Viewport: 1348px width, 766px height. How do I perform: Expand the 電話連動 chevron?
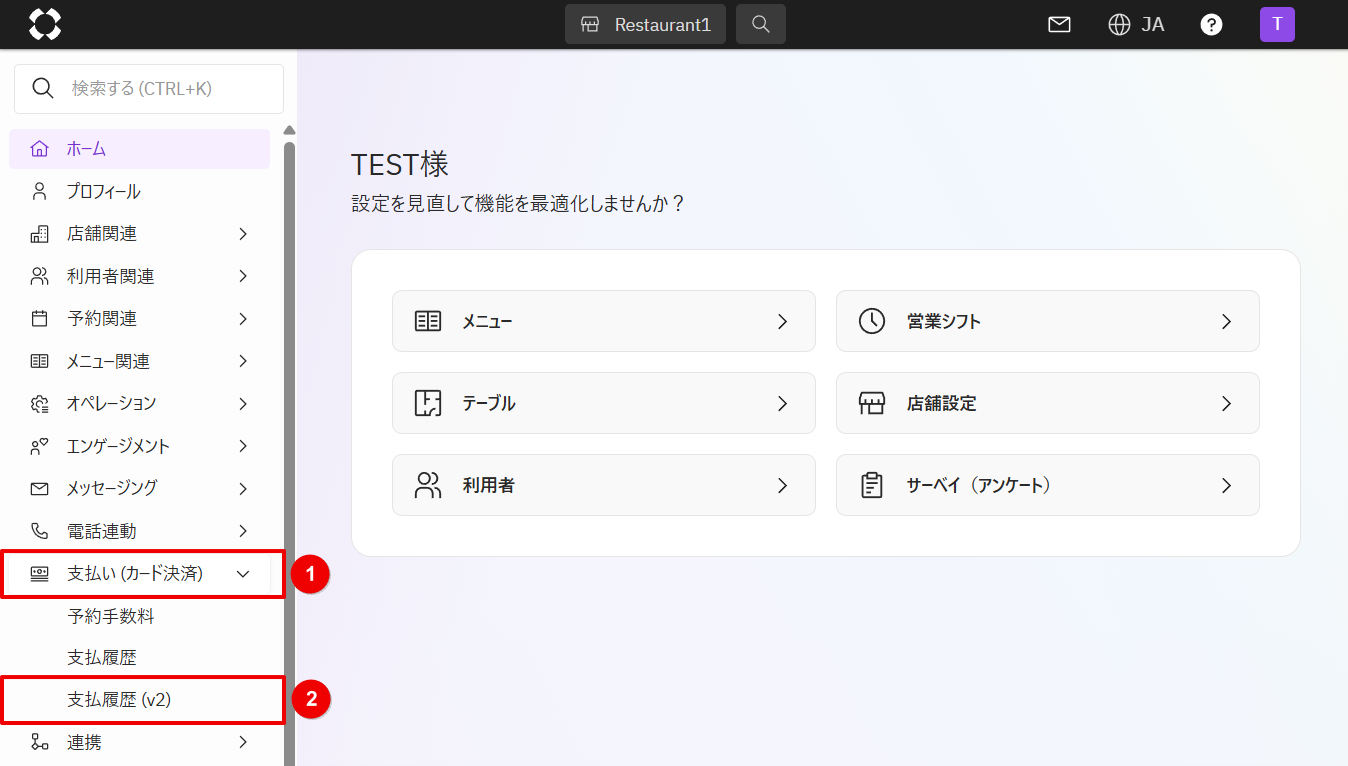point(243,531)
